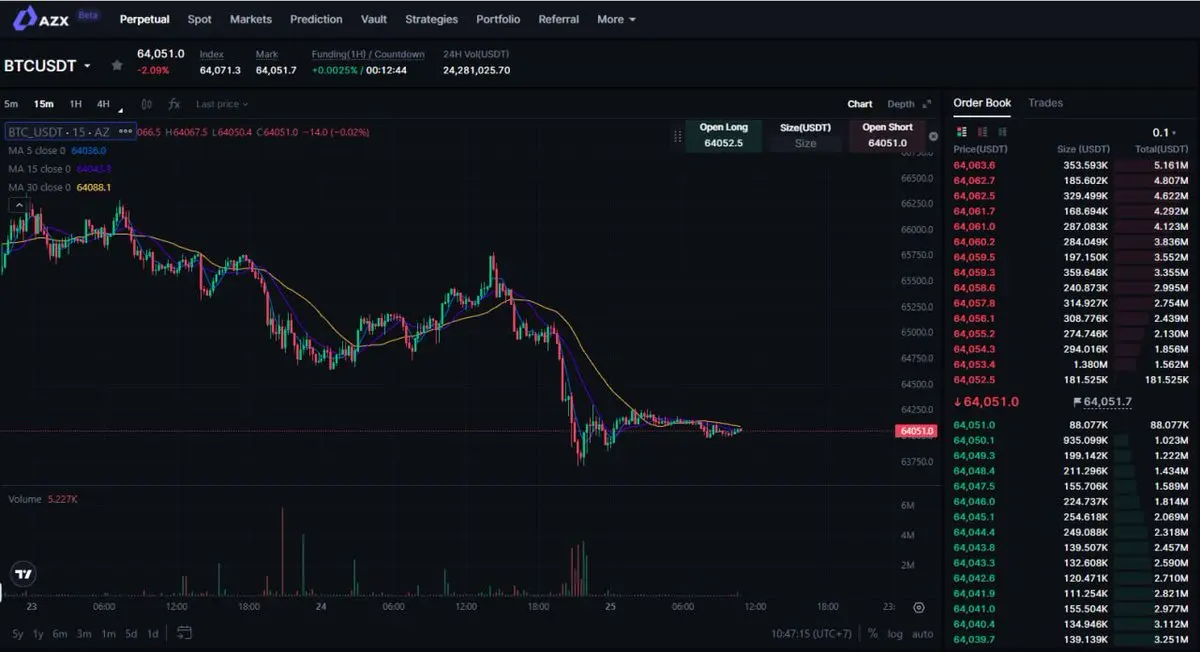Click the MA 5 close 0 indicator label

point(37,150)
